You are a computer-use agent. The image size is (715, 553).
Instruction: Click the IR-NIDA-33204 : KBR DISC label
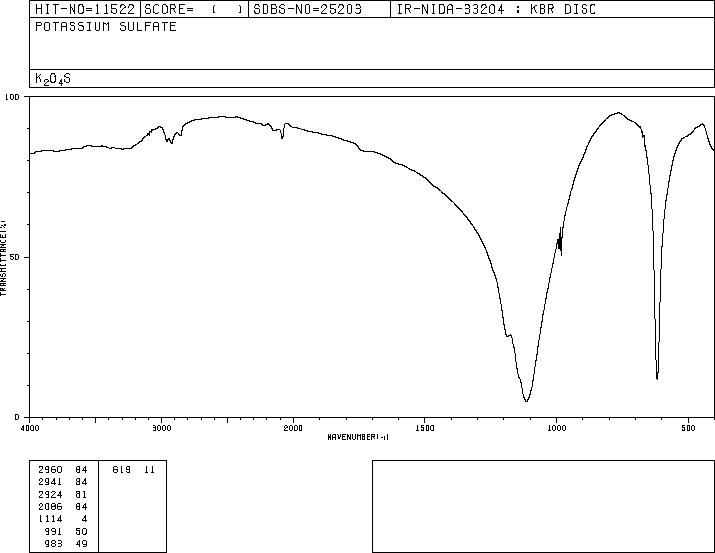[496, 9]
